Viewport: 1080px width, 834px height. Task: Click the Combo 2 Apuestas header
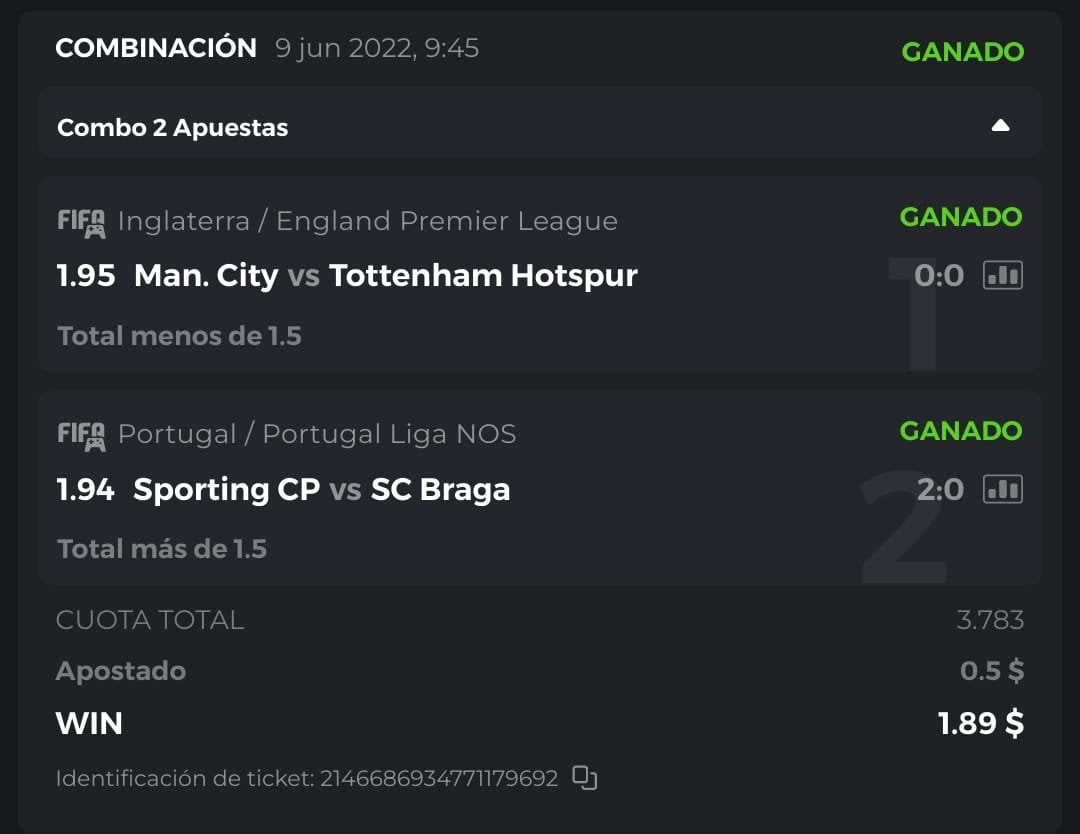coord(173,127)
